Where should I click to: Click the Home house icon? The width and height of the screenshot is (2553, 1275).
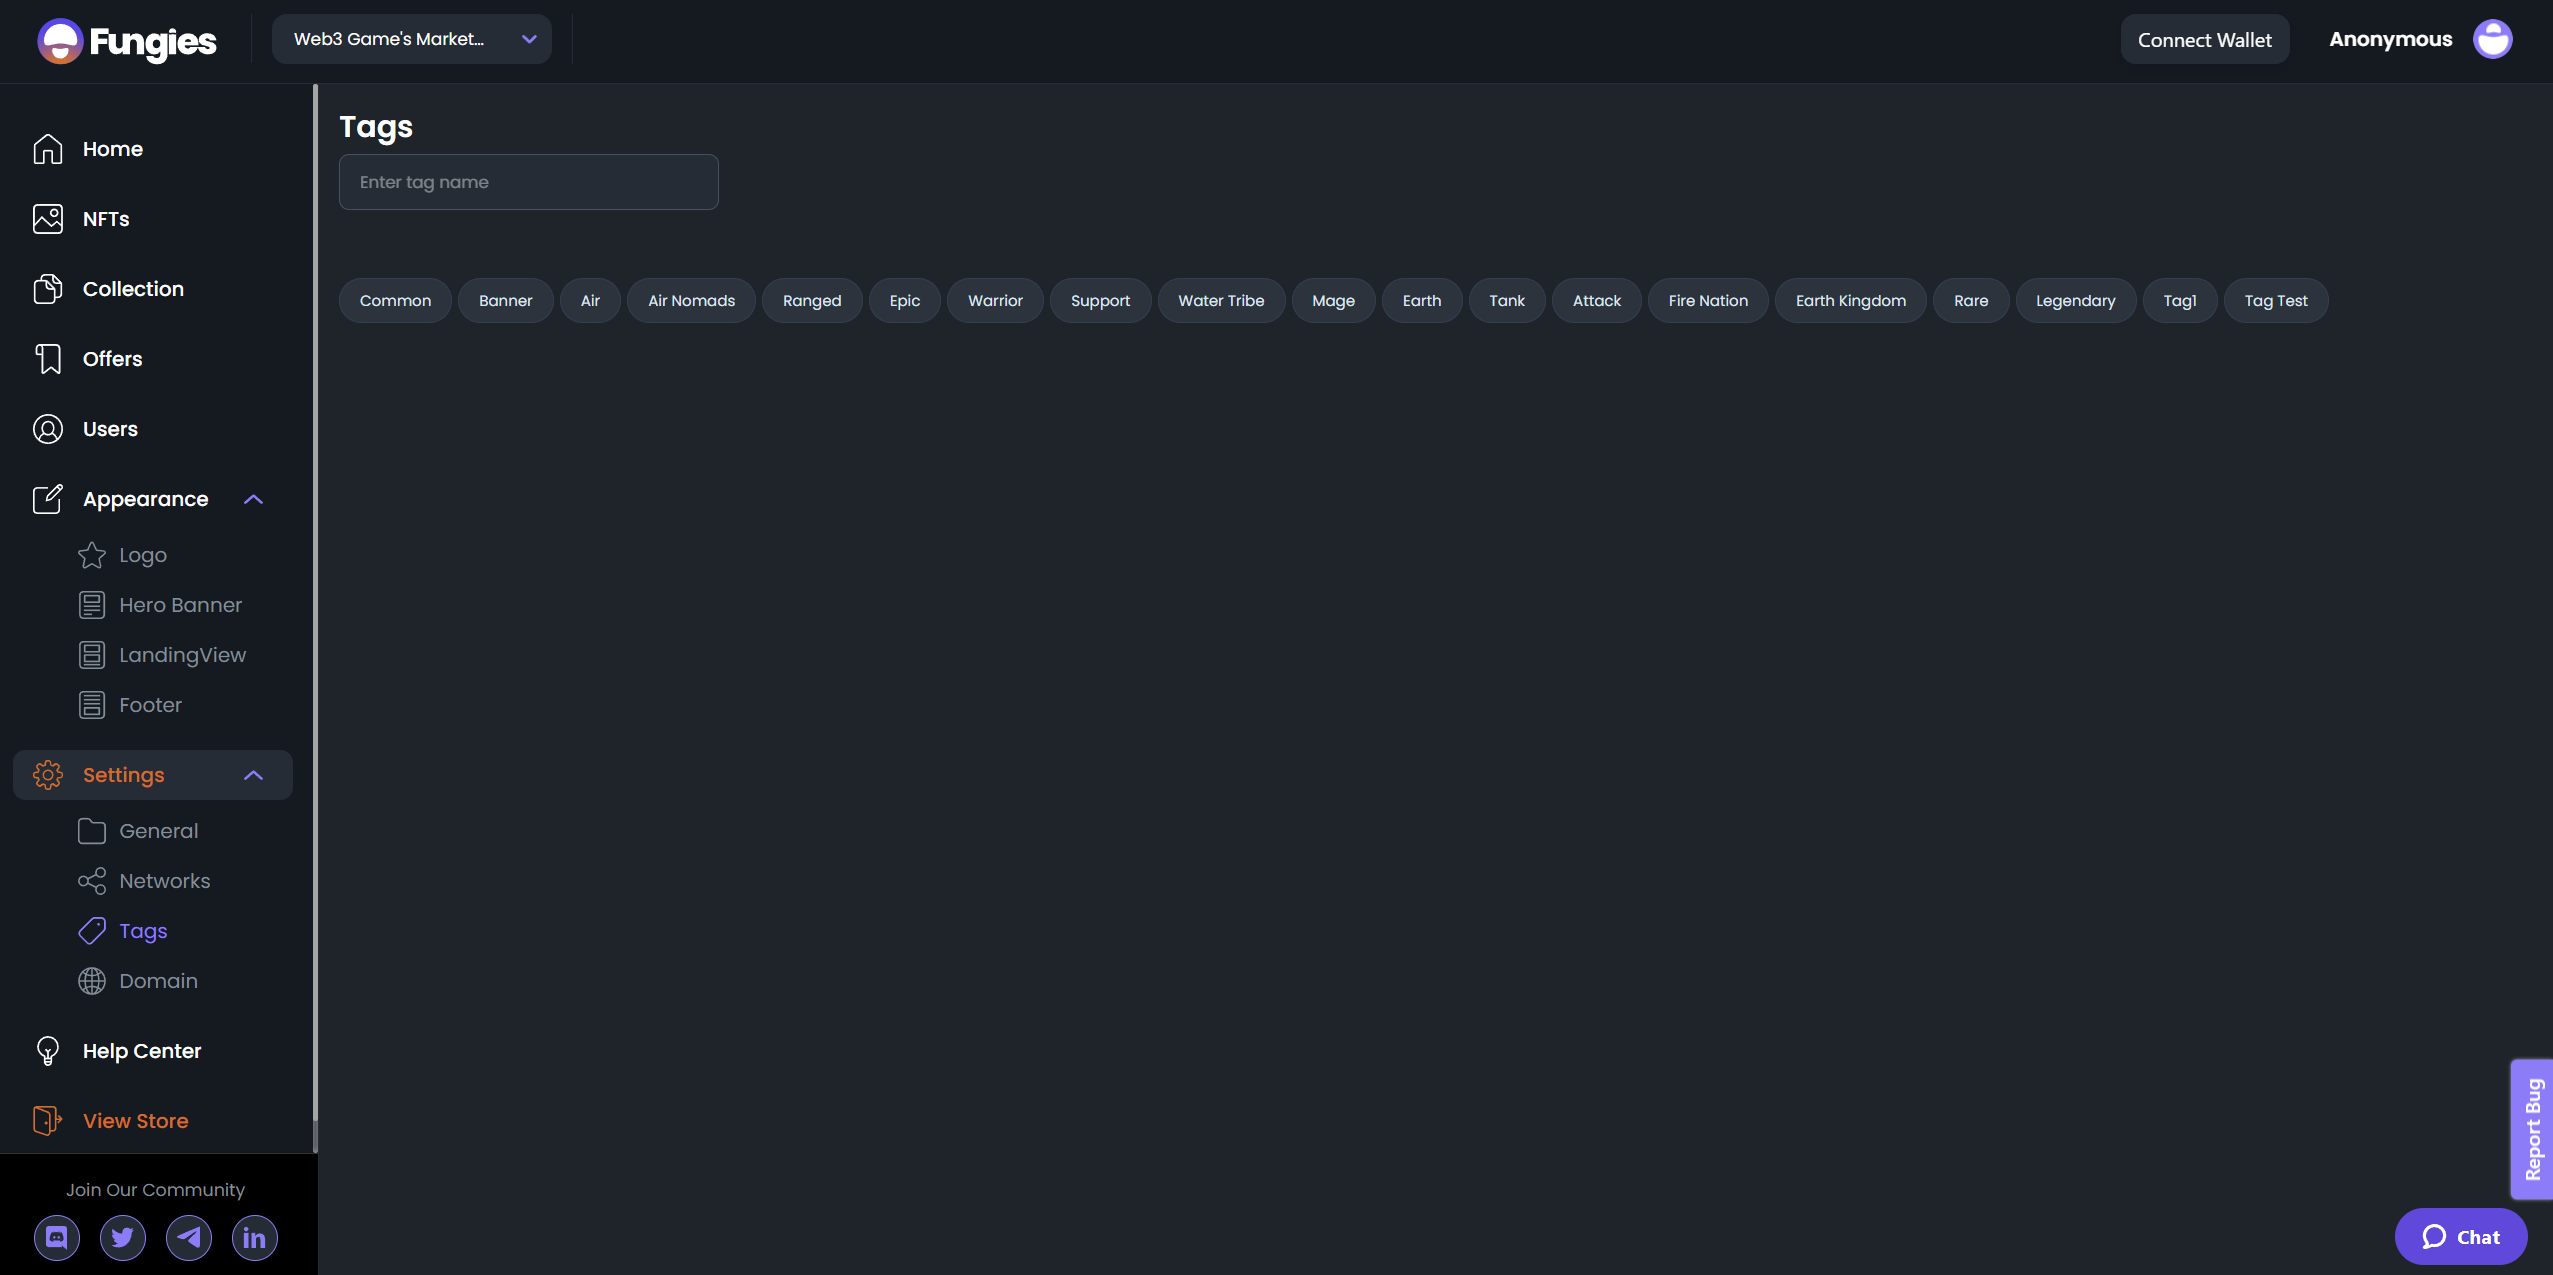click(48, 149)
